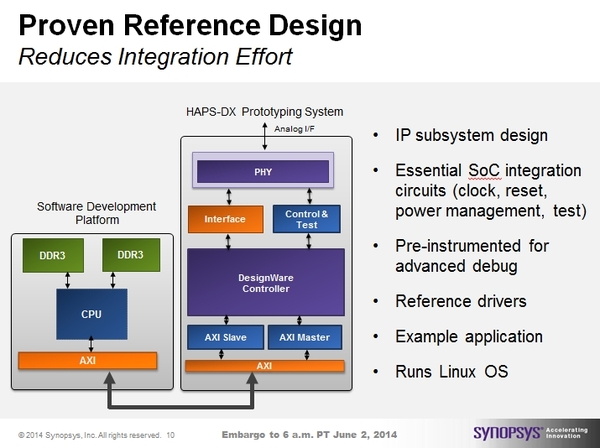
Task: Click the 'Proven Reference Design' title
Action: click(x=190, y=25)
